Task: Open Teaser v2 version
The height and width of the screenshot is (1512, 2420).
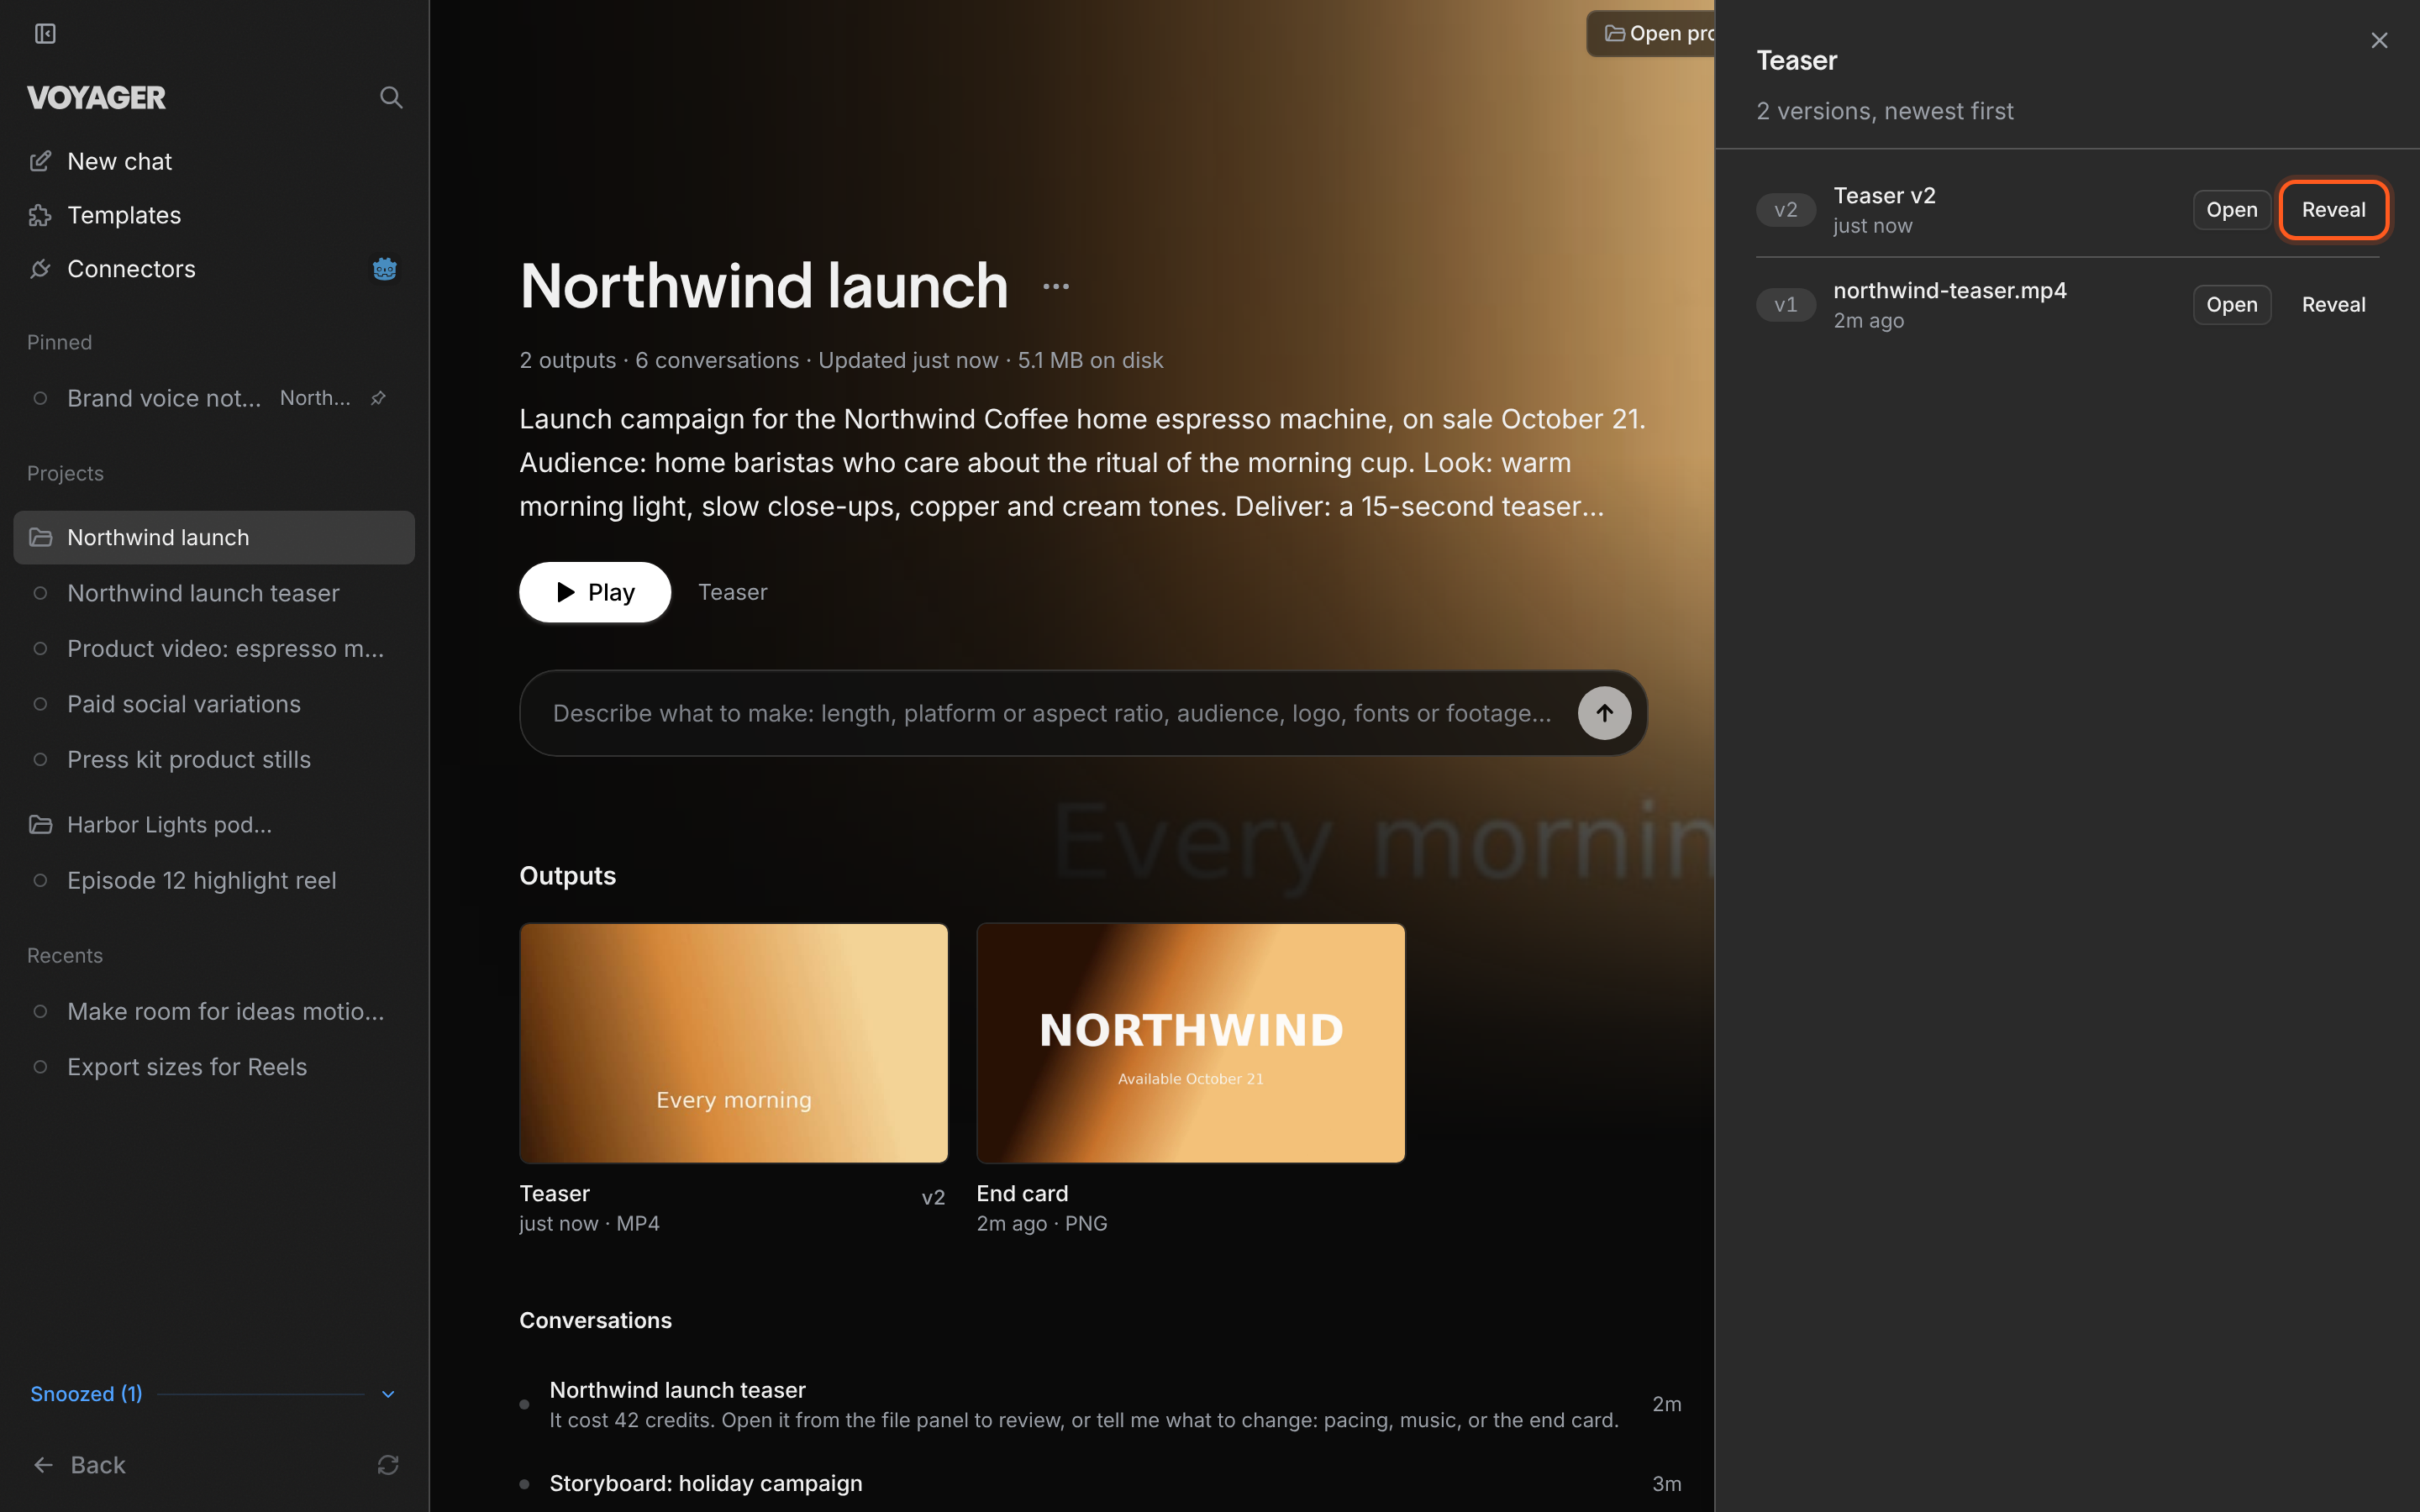Action: point(2231,210)
